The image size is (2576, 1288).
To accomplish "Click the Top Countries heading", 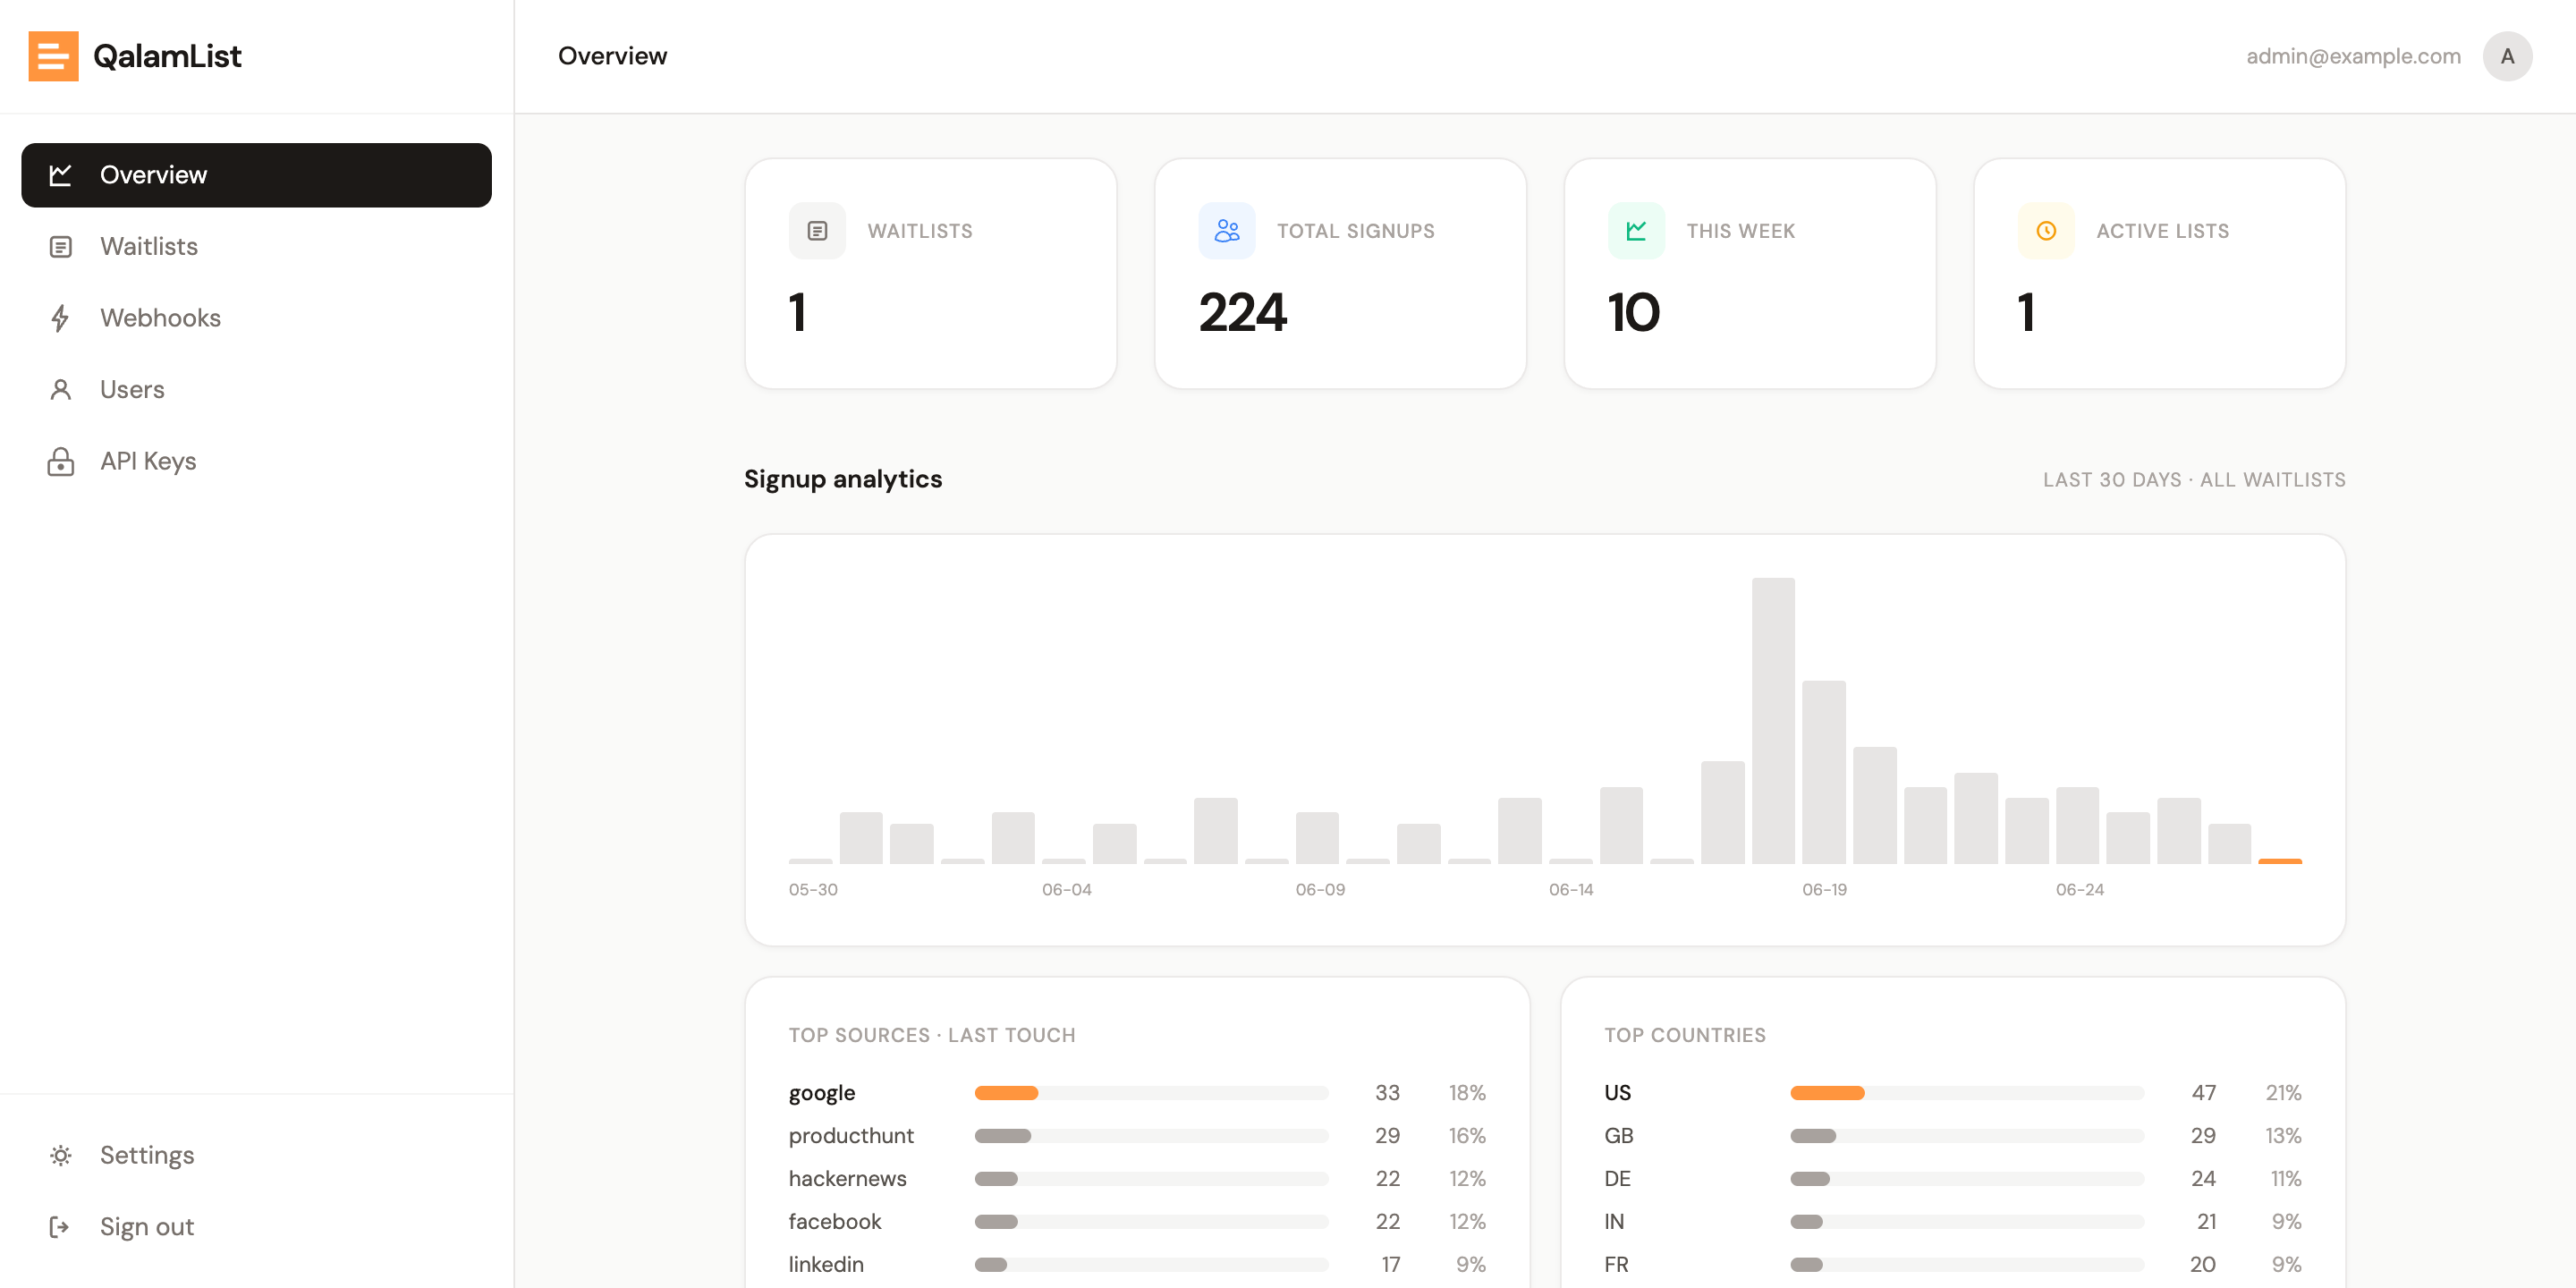I will [1685, 1036].
